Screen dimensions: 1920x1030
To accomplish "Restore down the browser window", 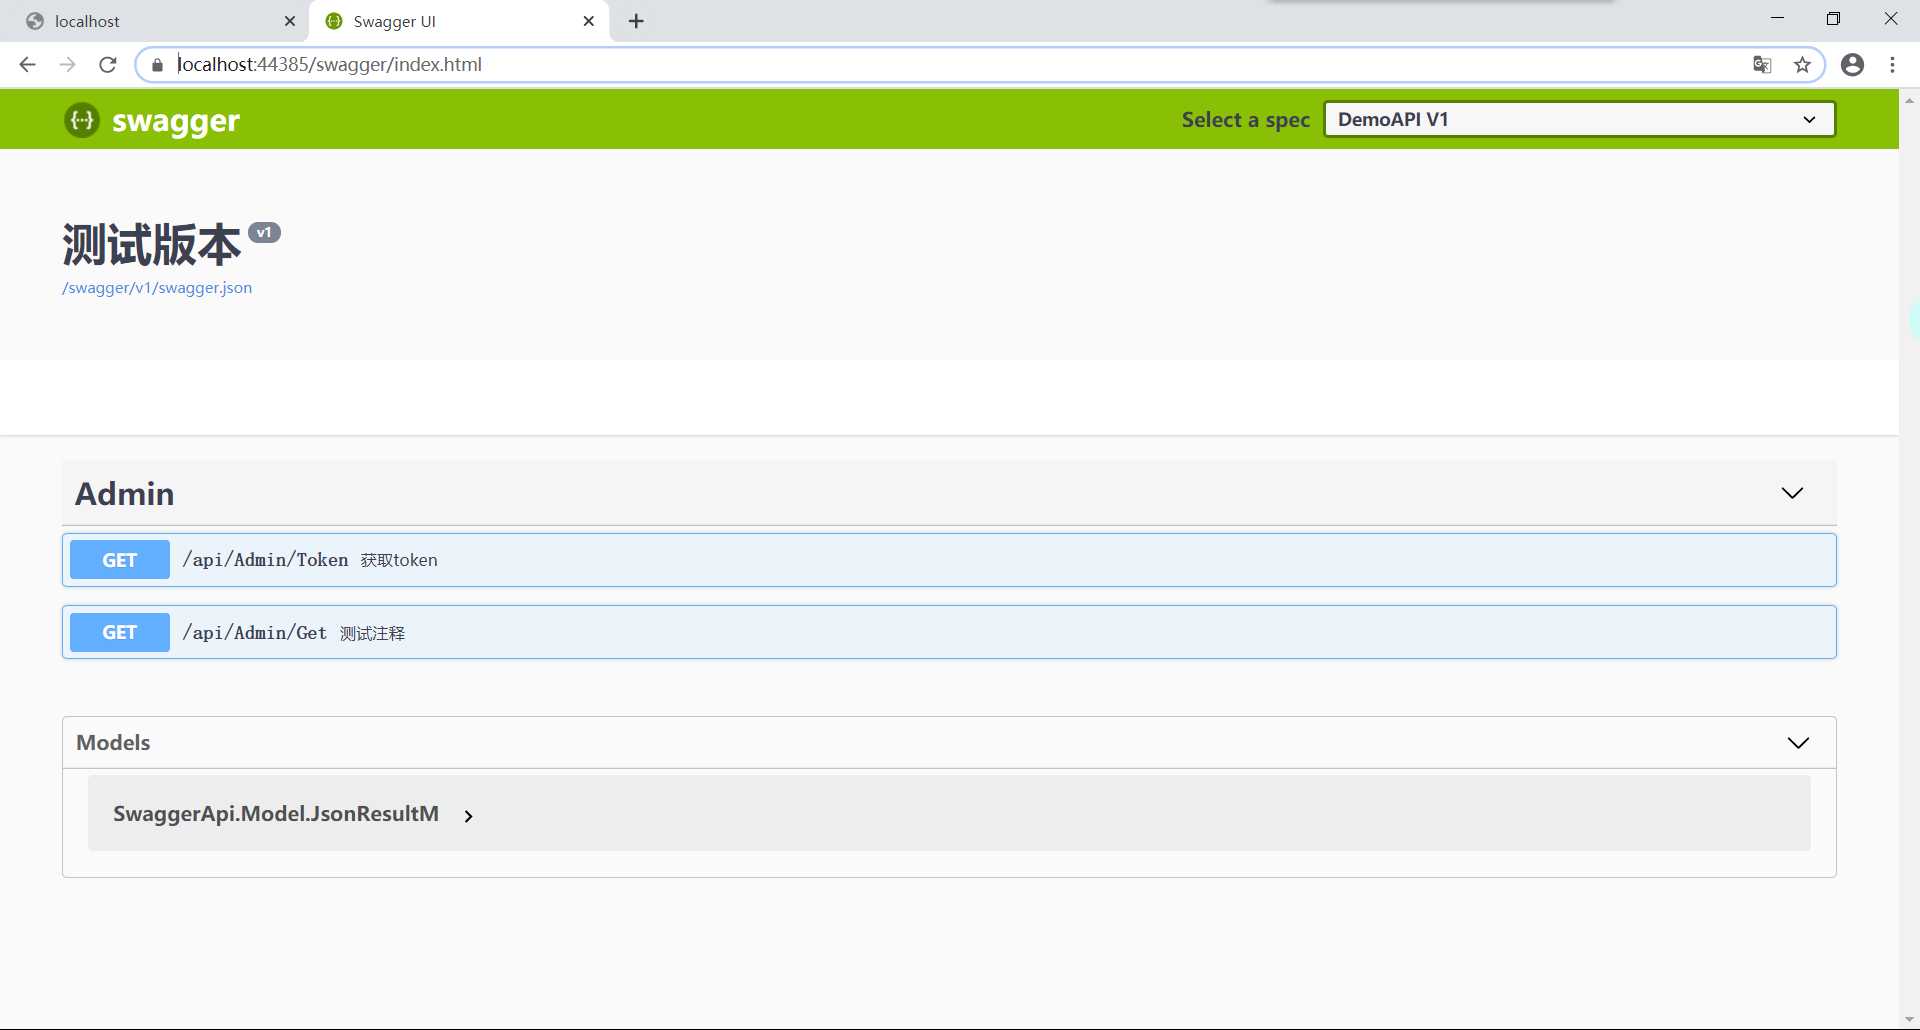I will click(1833, 19).
